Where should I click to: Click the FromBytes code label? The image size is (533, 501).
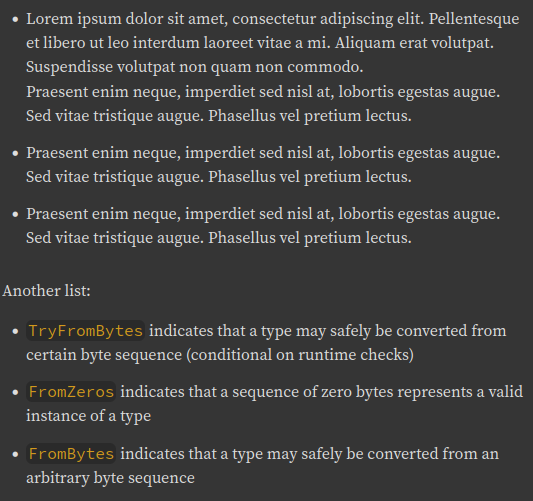71,454
